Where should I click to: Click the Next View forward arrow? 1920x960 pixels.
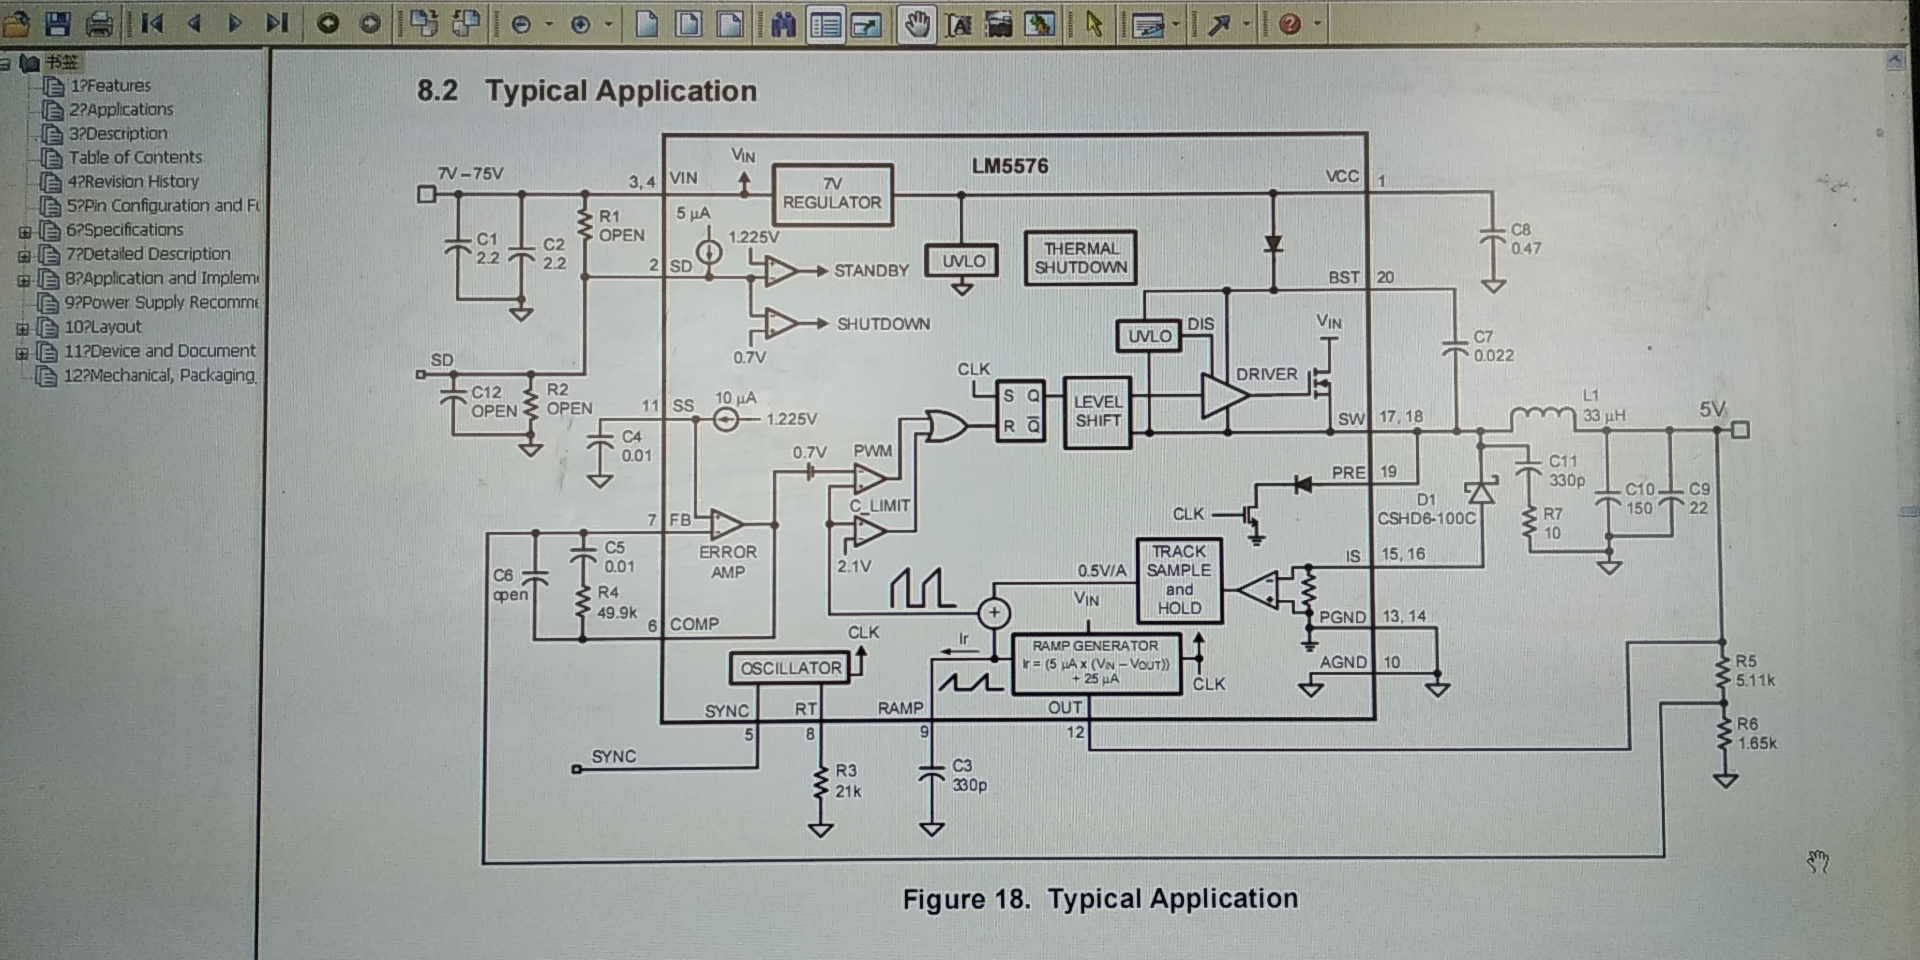(370, 23)
